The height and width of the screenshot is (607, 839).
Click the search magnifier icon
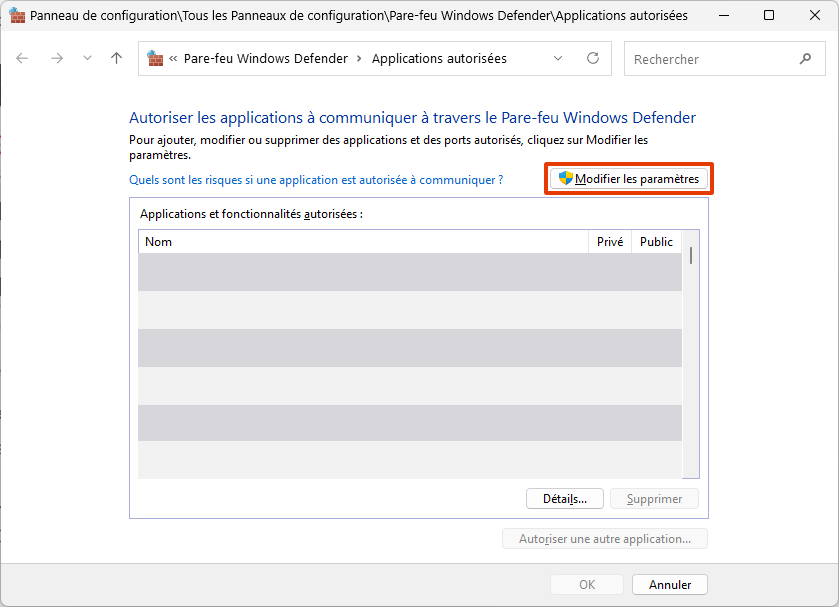[805, 58]
